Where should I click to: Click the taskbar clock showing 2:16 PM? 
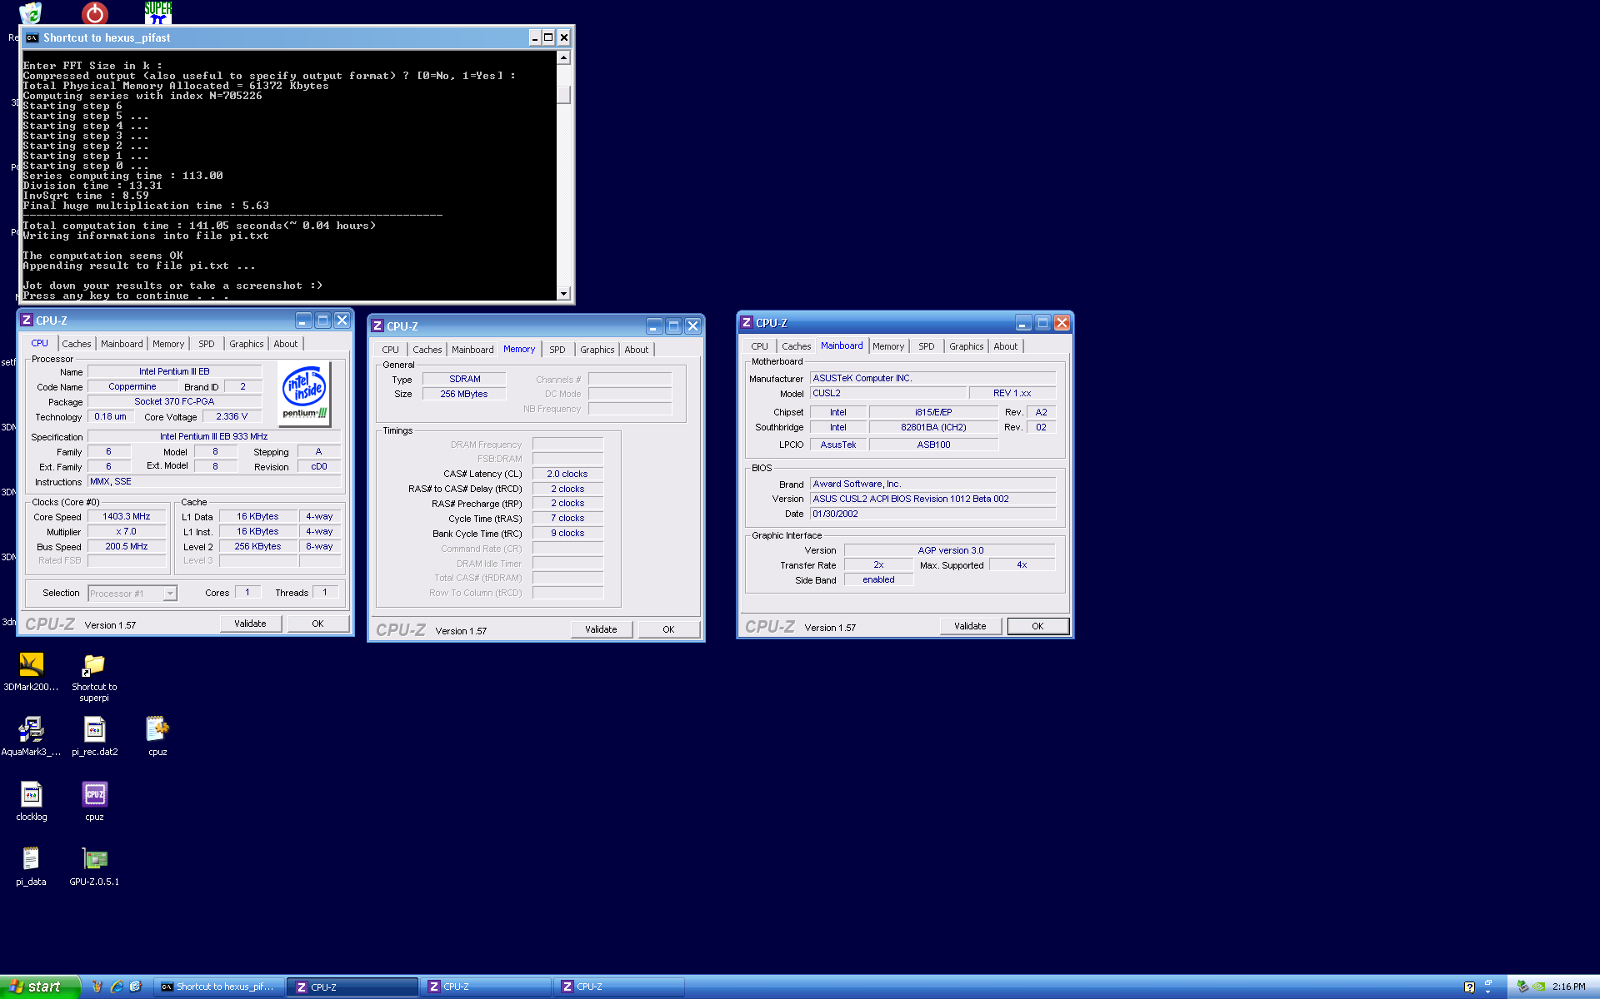coord(1568,987)
